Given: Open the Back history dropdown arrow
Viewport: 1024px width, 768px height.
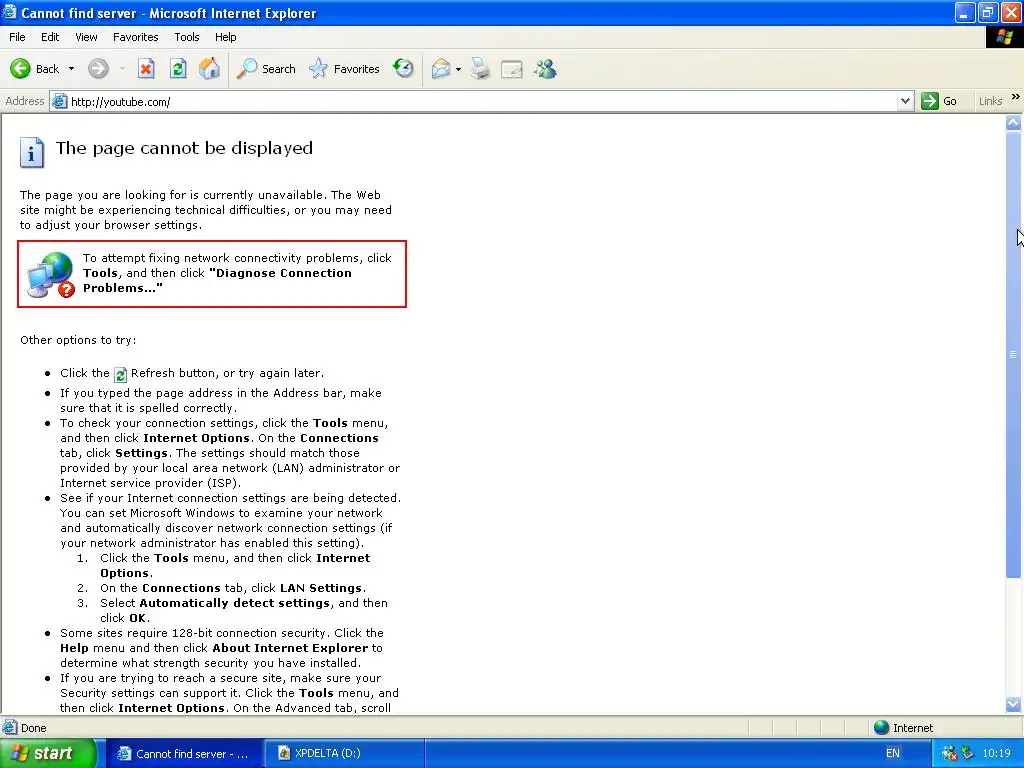Looking at the screenshot, I should pos(71,69).
